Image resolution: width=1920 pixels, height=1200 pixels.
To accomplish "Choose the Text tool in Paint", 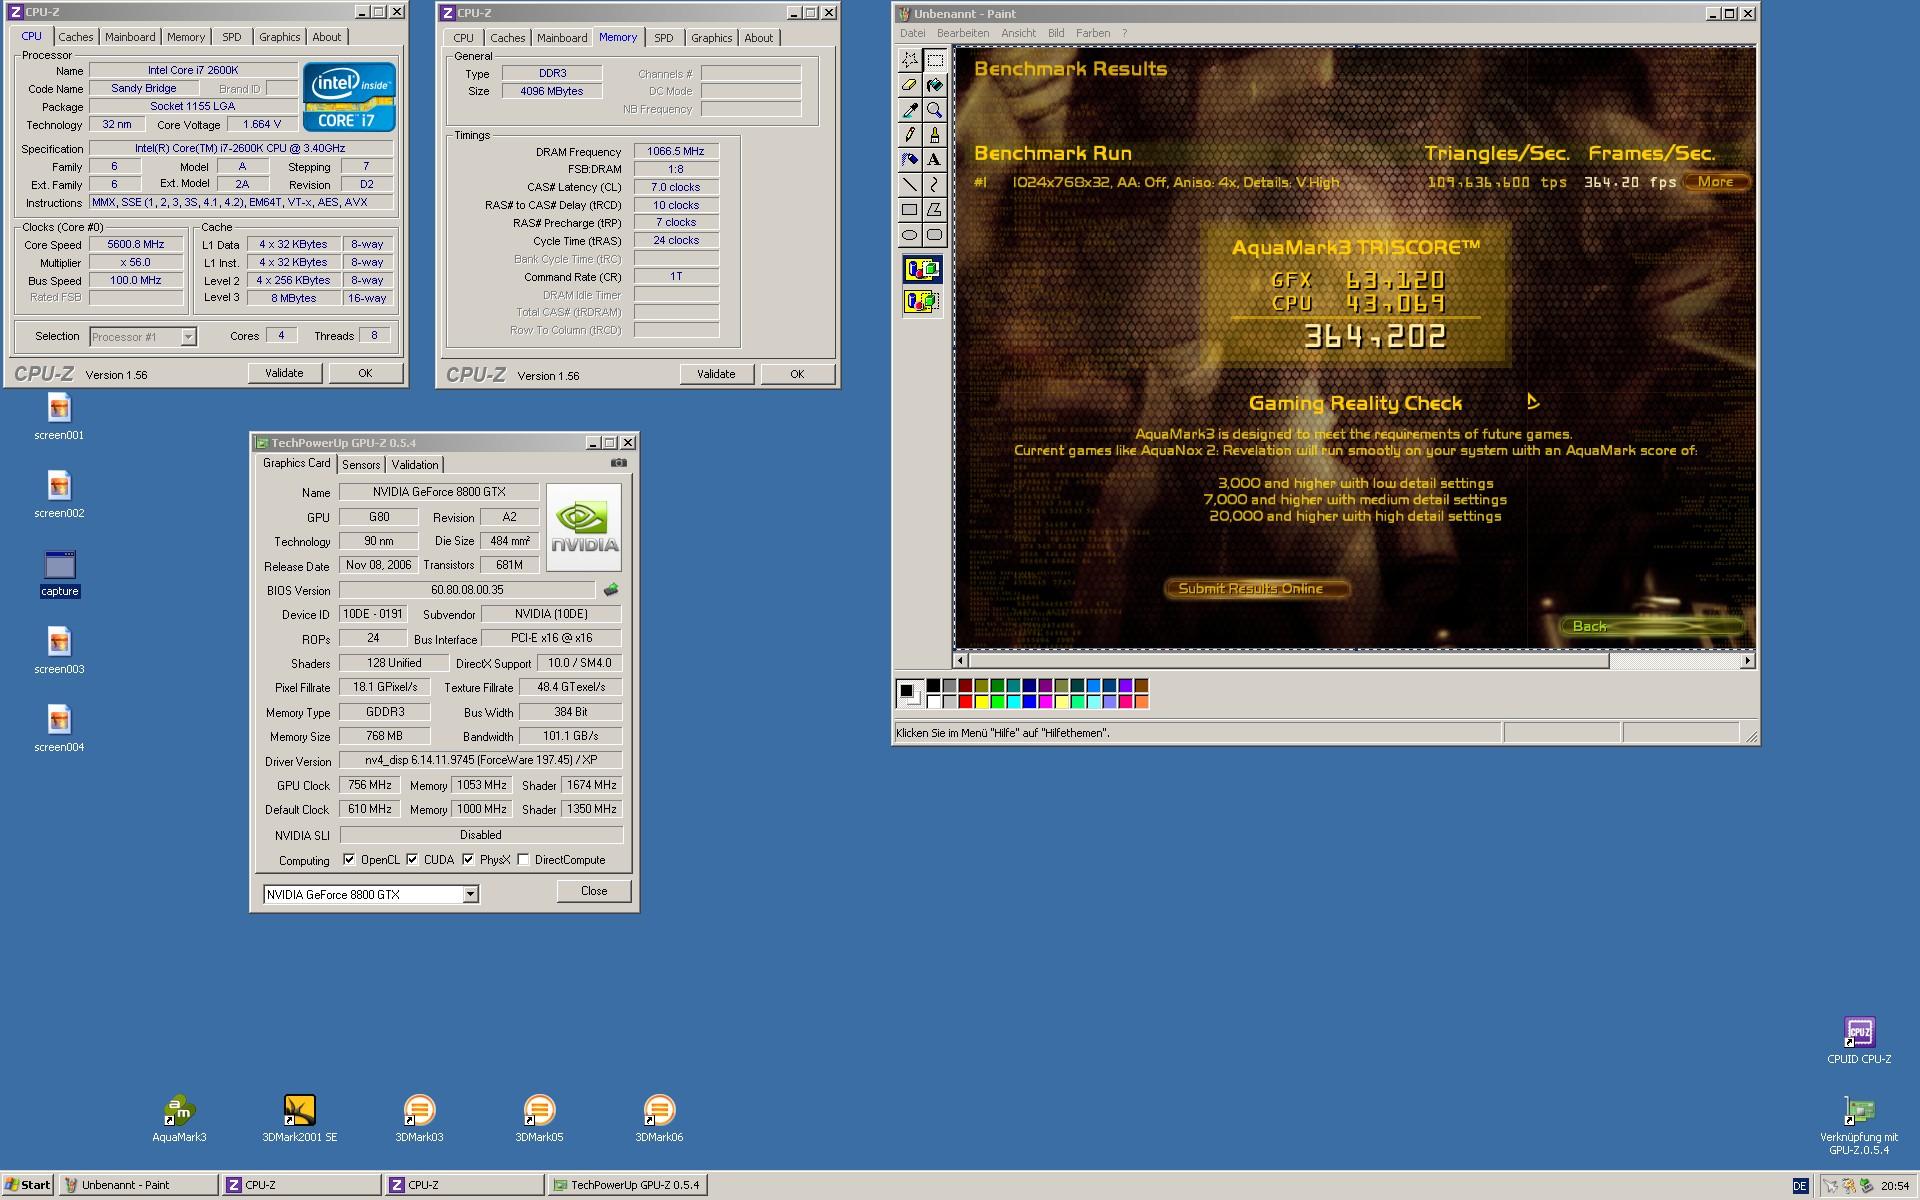I will pos(934,160).
